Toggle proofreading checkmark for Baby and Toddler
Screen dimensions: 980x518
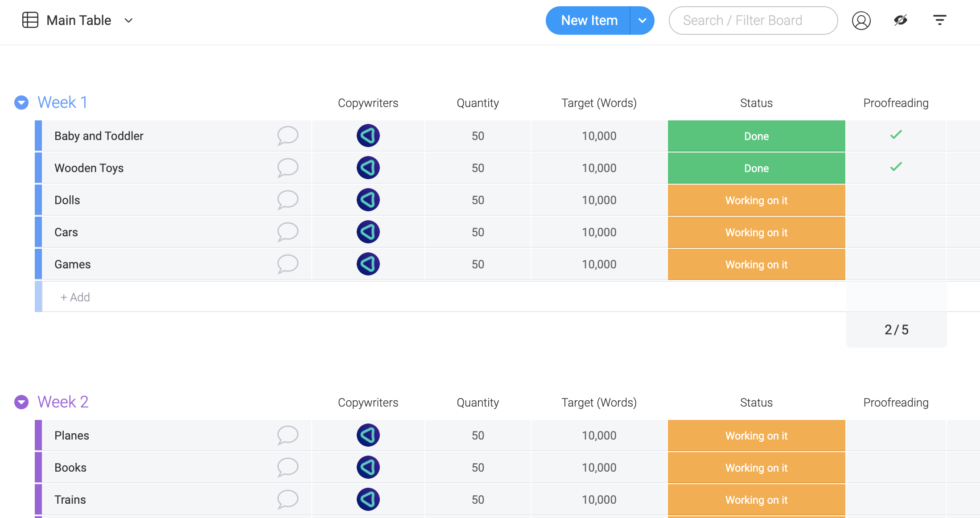[x=896, y=135]
